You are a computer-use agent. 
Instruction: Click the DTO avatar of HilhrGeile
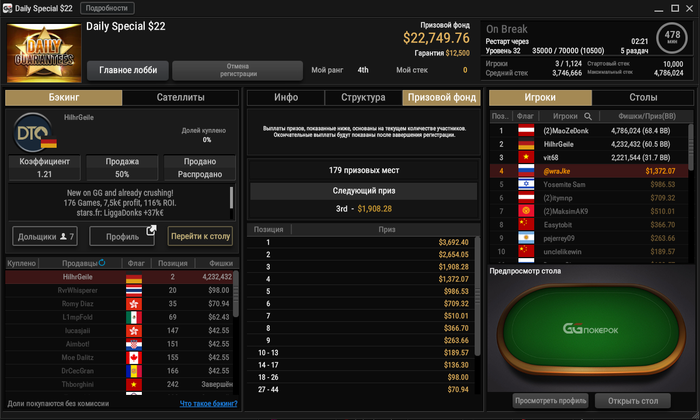[33, 133]
